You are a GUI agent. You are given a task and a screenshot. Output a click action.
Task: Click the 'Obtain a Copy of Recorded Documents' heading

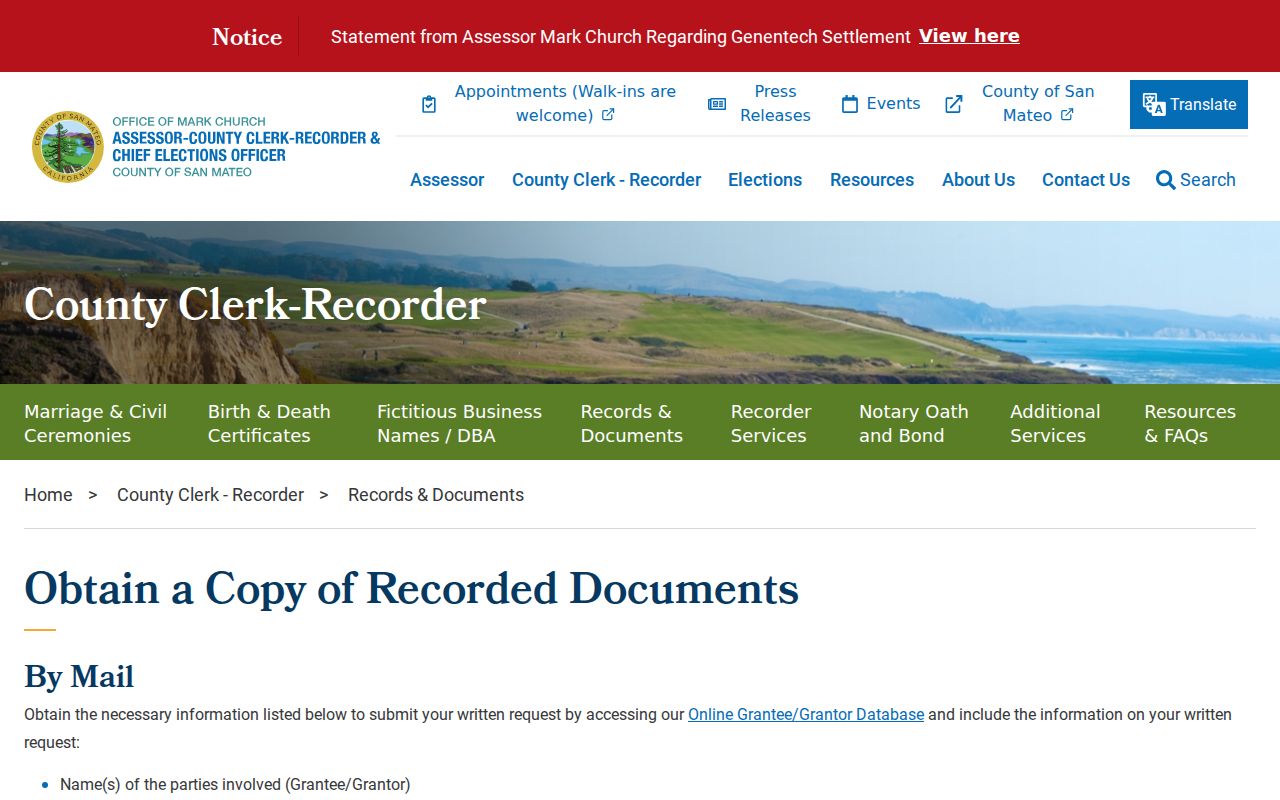pos(411,588)
